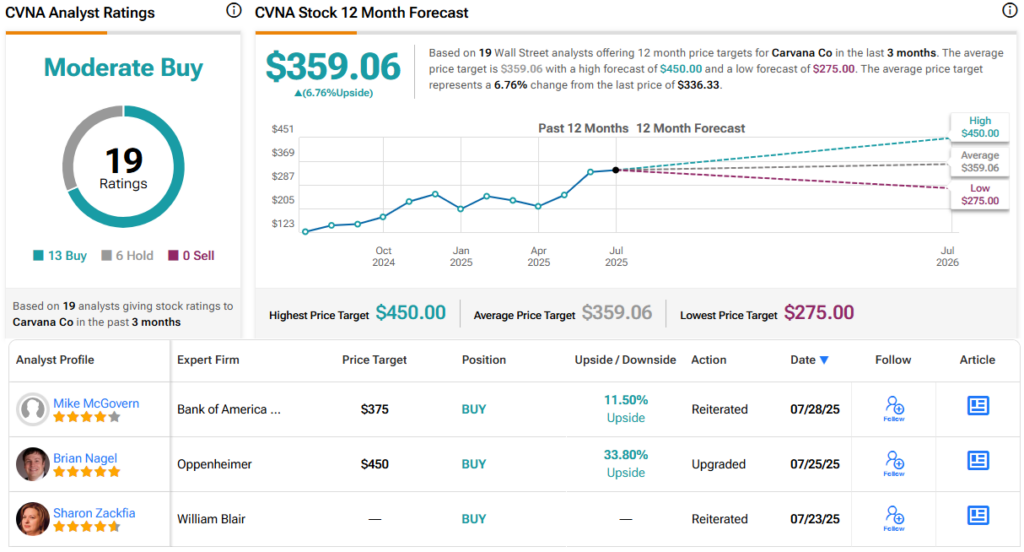
Task: Click the 33.80% Upside cell
Action: coord(626,464)
